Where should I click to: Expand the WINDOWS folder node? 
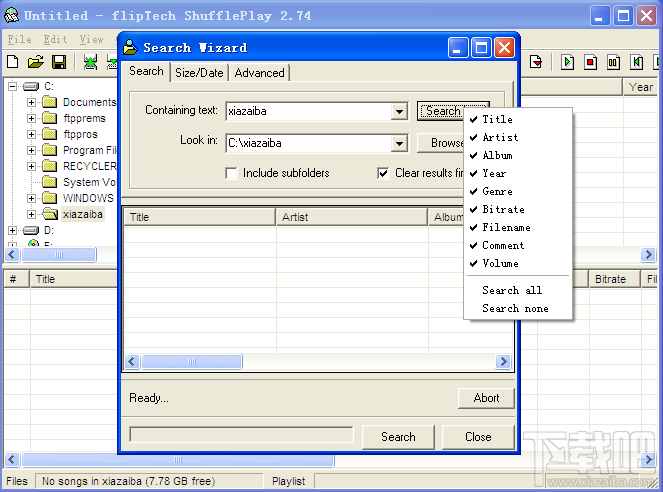point(31,198)
